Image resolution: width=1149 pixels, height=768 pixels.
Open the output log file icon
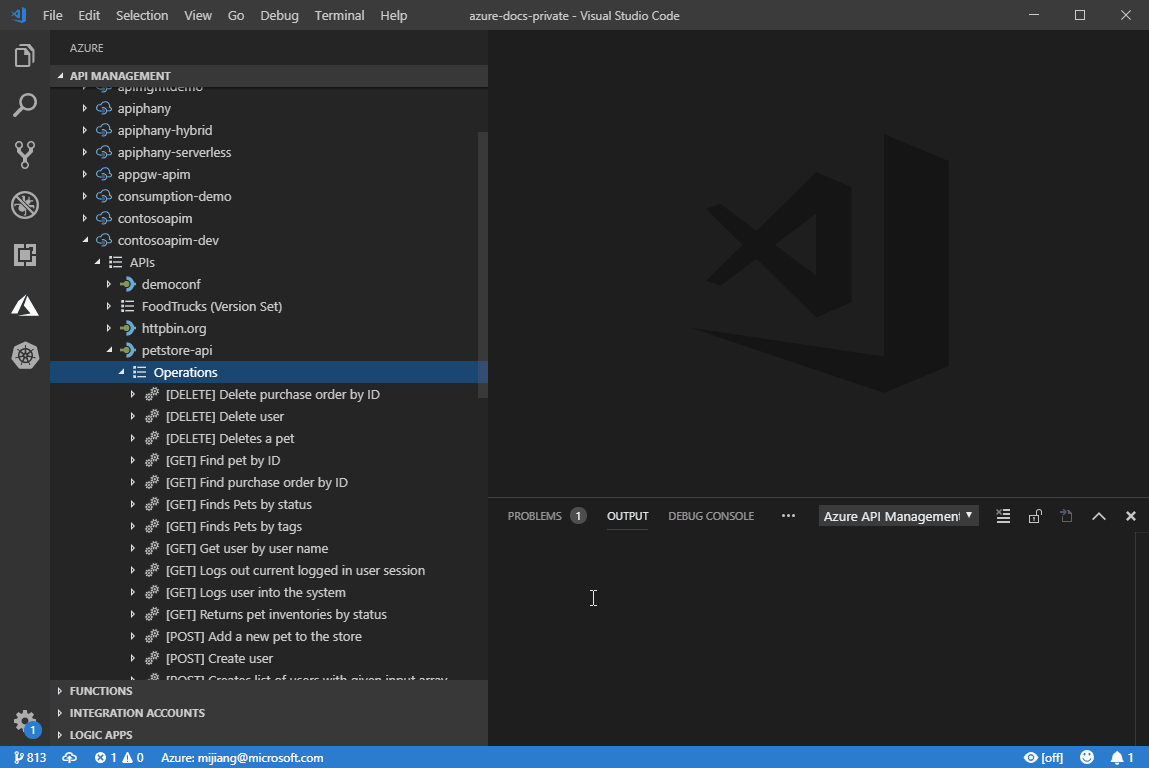pyautogui.click(x=1067, y=516)
